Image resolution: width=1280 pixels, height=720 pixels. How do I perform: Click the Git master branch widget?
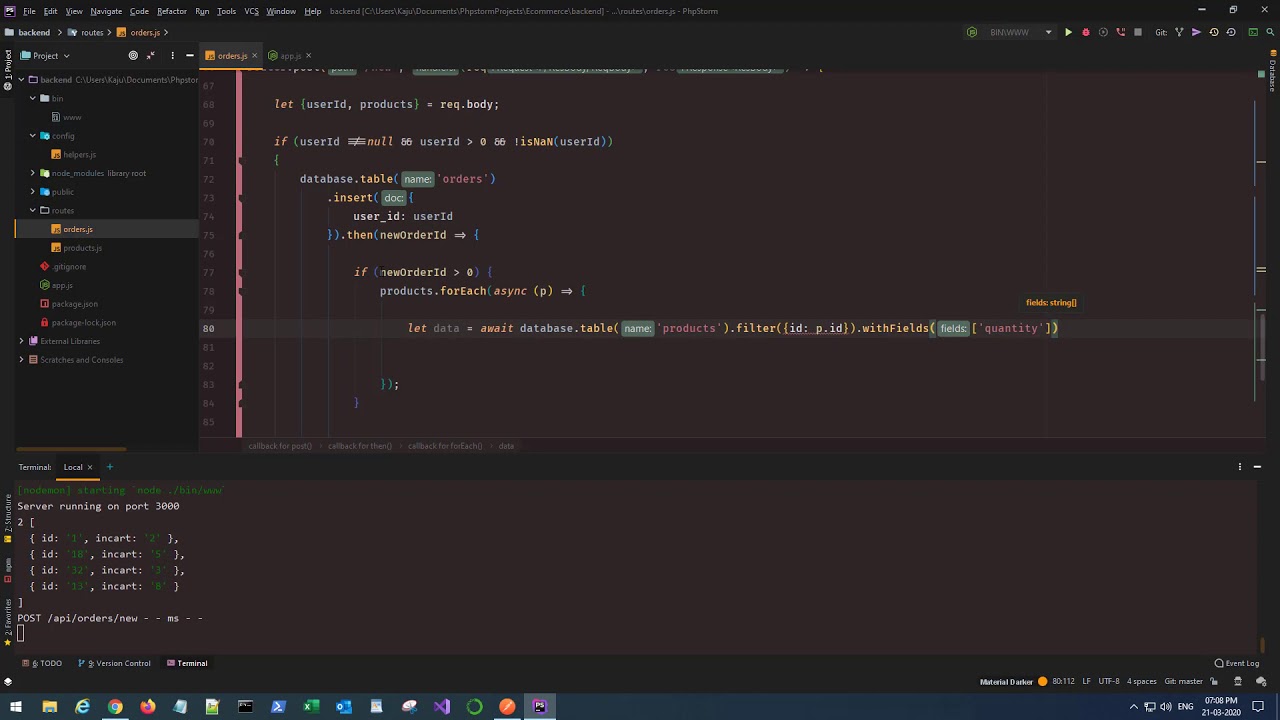[x=1184, y=682]
